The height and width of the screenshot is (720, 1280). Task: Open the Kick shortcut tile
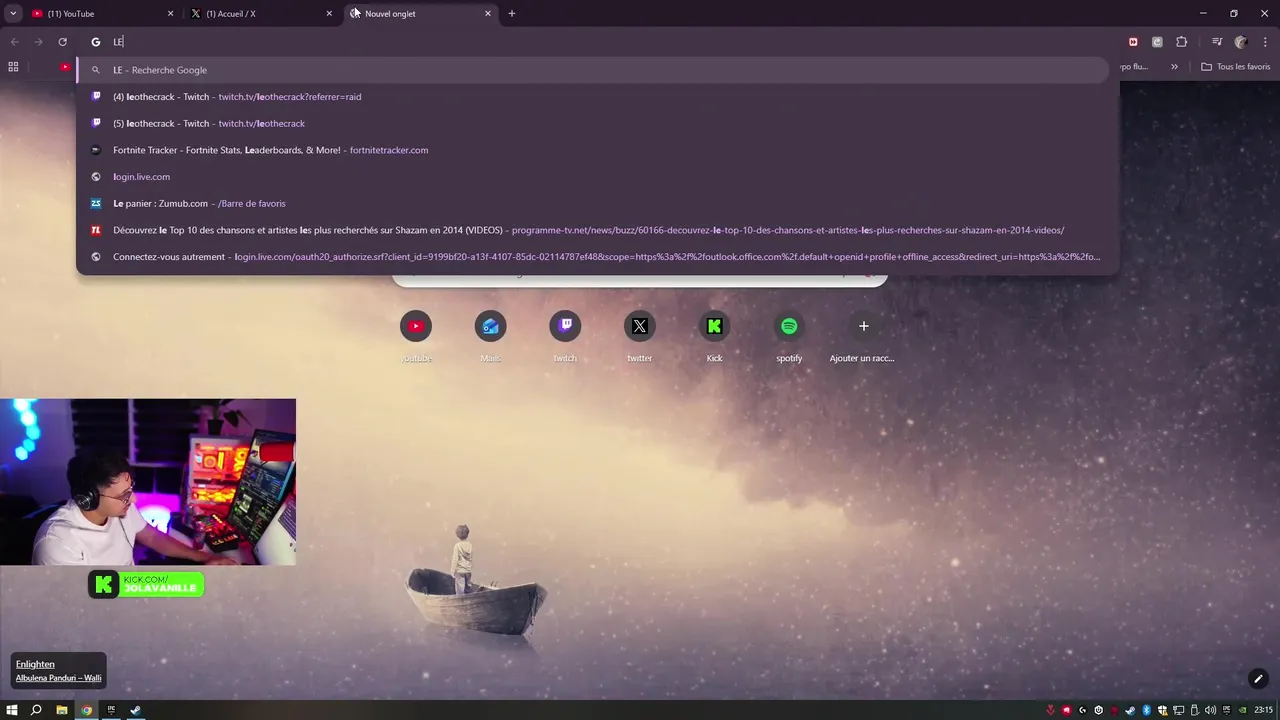714,336
